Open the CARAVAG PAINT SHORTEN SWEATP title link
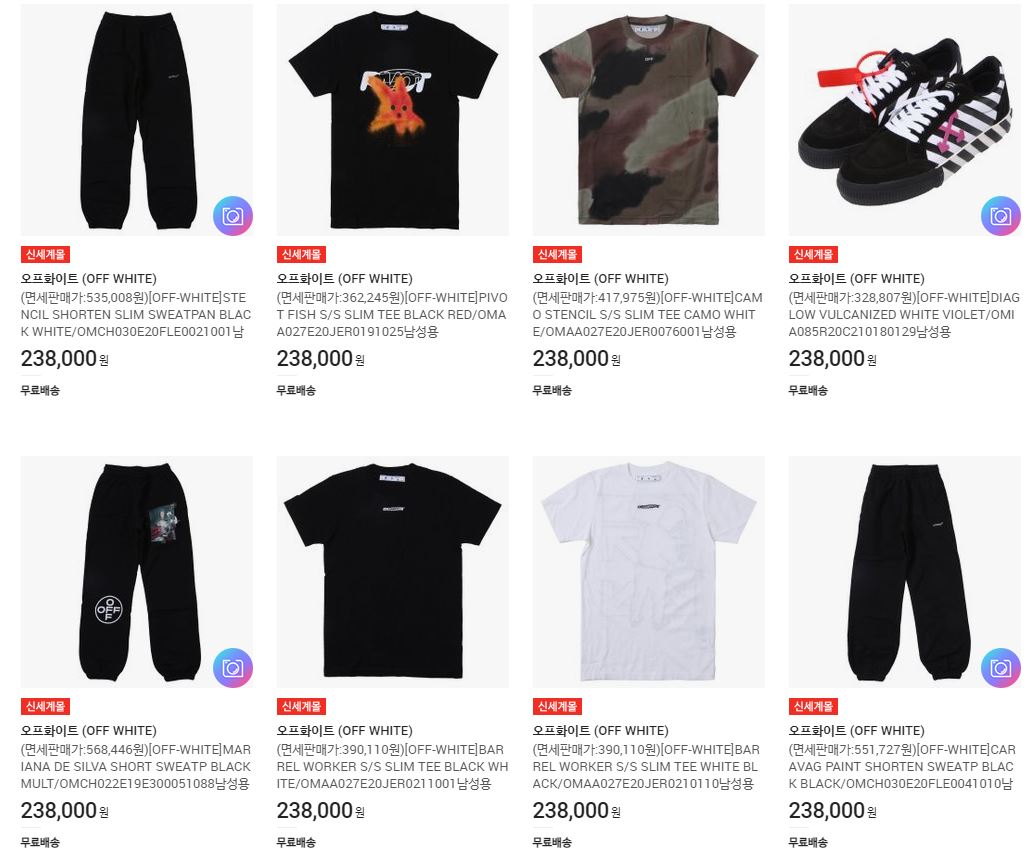The width and height of the screenshot is (1033, 863). pos(903,767)
